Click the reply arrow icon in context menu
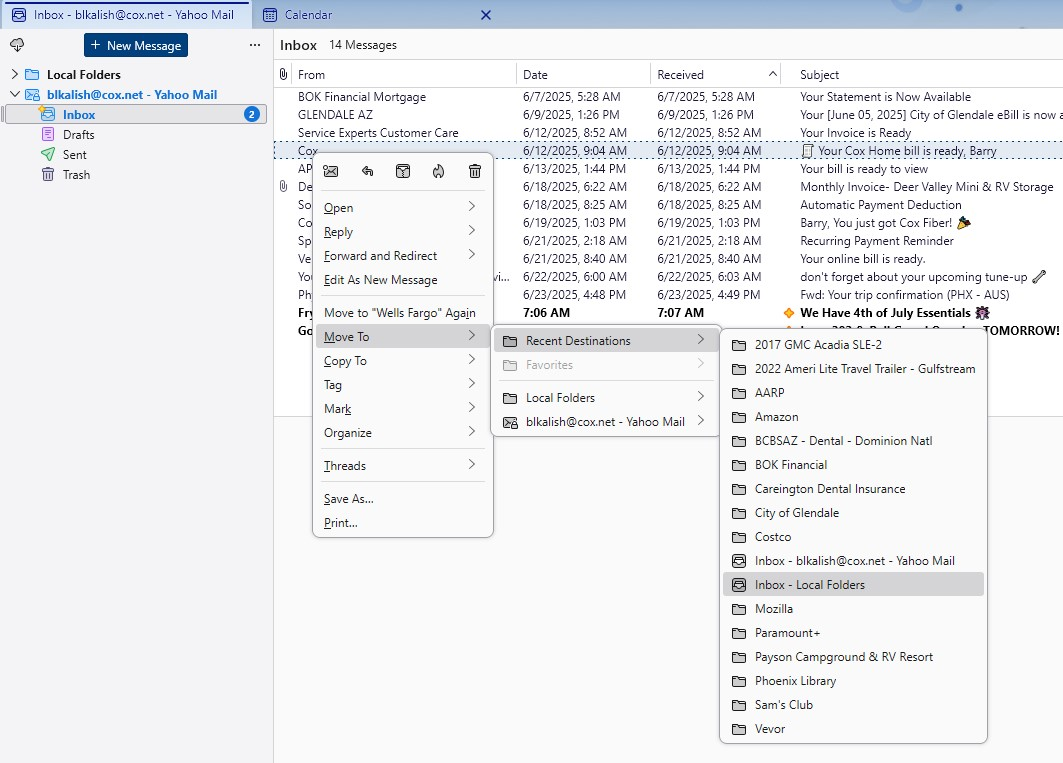The width and height of the screenshot is (1063, 763). coord(367,171)
